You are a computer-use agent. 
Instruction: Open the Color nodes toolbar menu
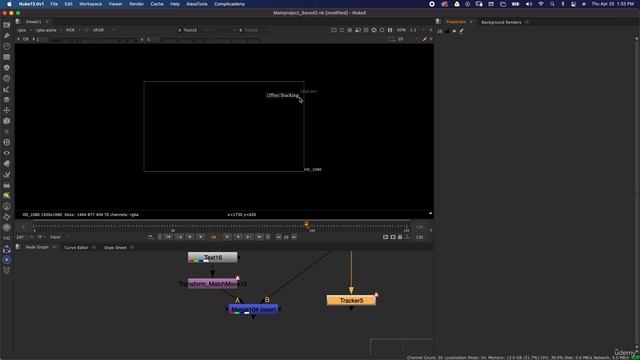pyautogui.click(x=7, y=68)
